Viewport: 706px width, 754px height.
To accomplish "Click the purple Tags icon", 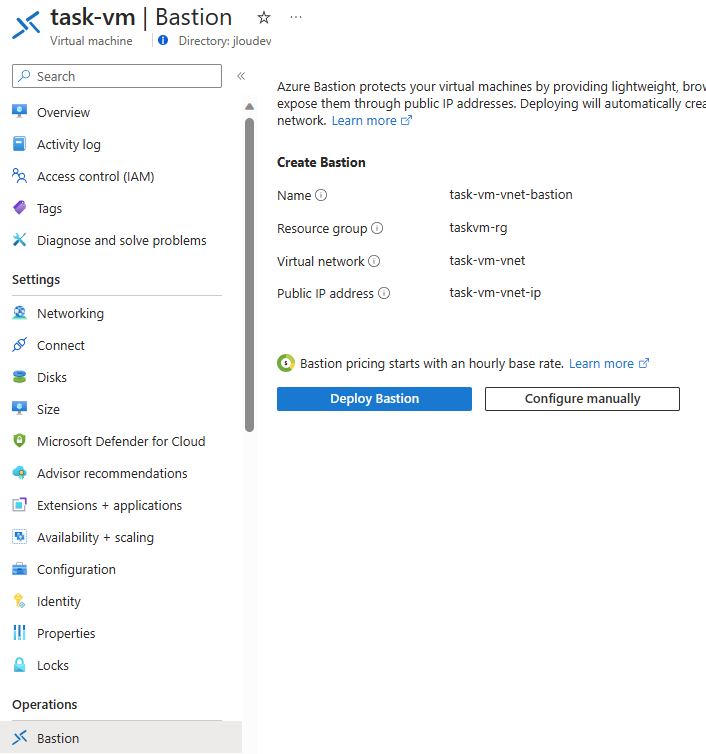I will (x=19, y=208).
